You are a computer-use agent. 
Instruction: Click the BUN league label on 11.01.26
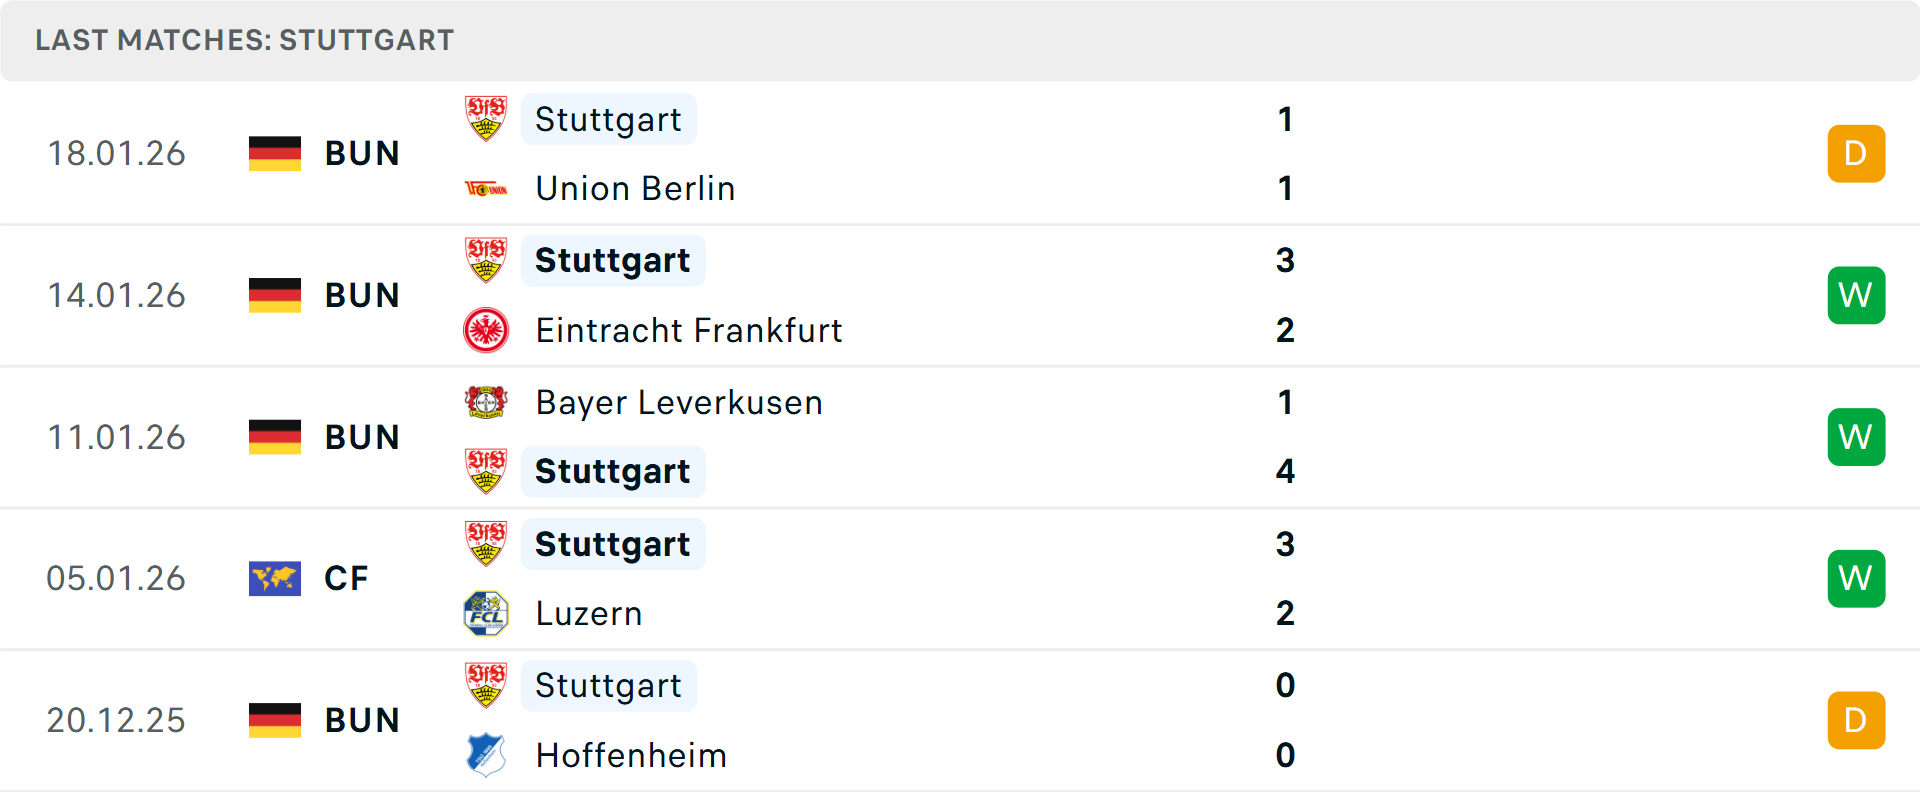[x=362, y=437]
